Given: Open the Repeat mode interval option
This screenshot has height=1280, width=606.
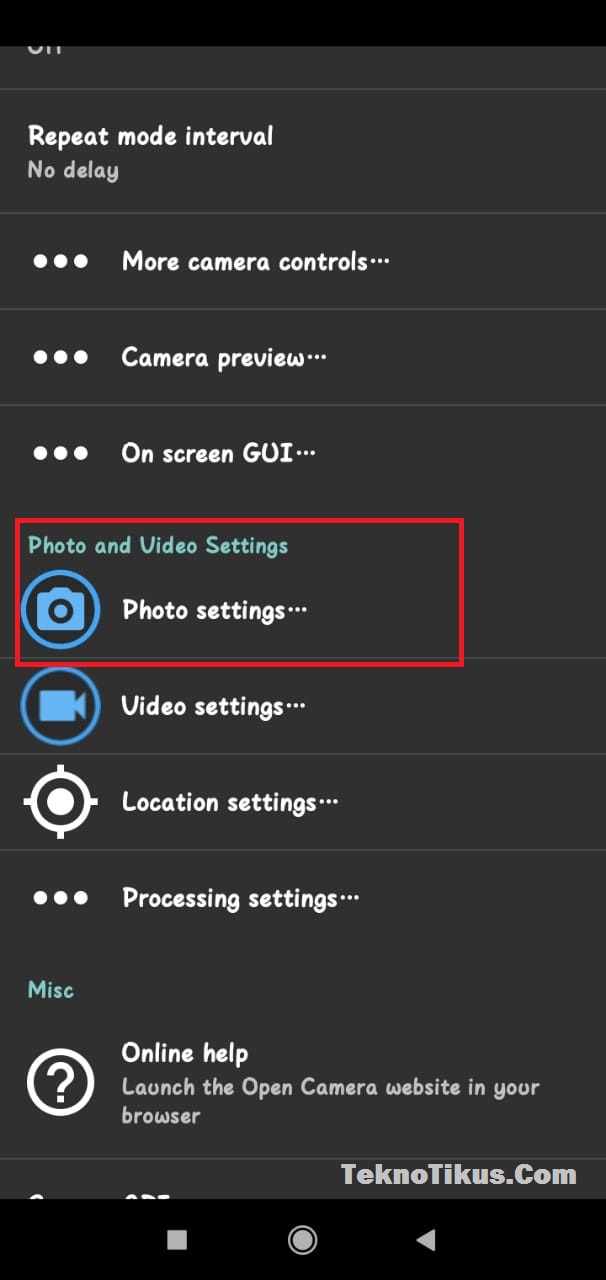Looking at the screenshot, I should tap(150, 151).
